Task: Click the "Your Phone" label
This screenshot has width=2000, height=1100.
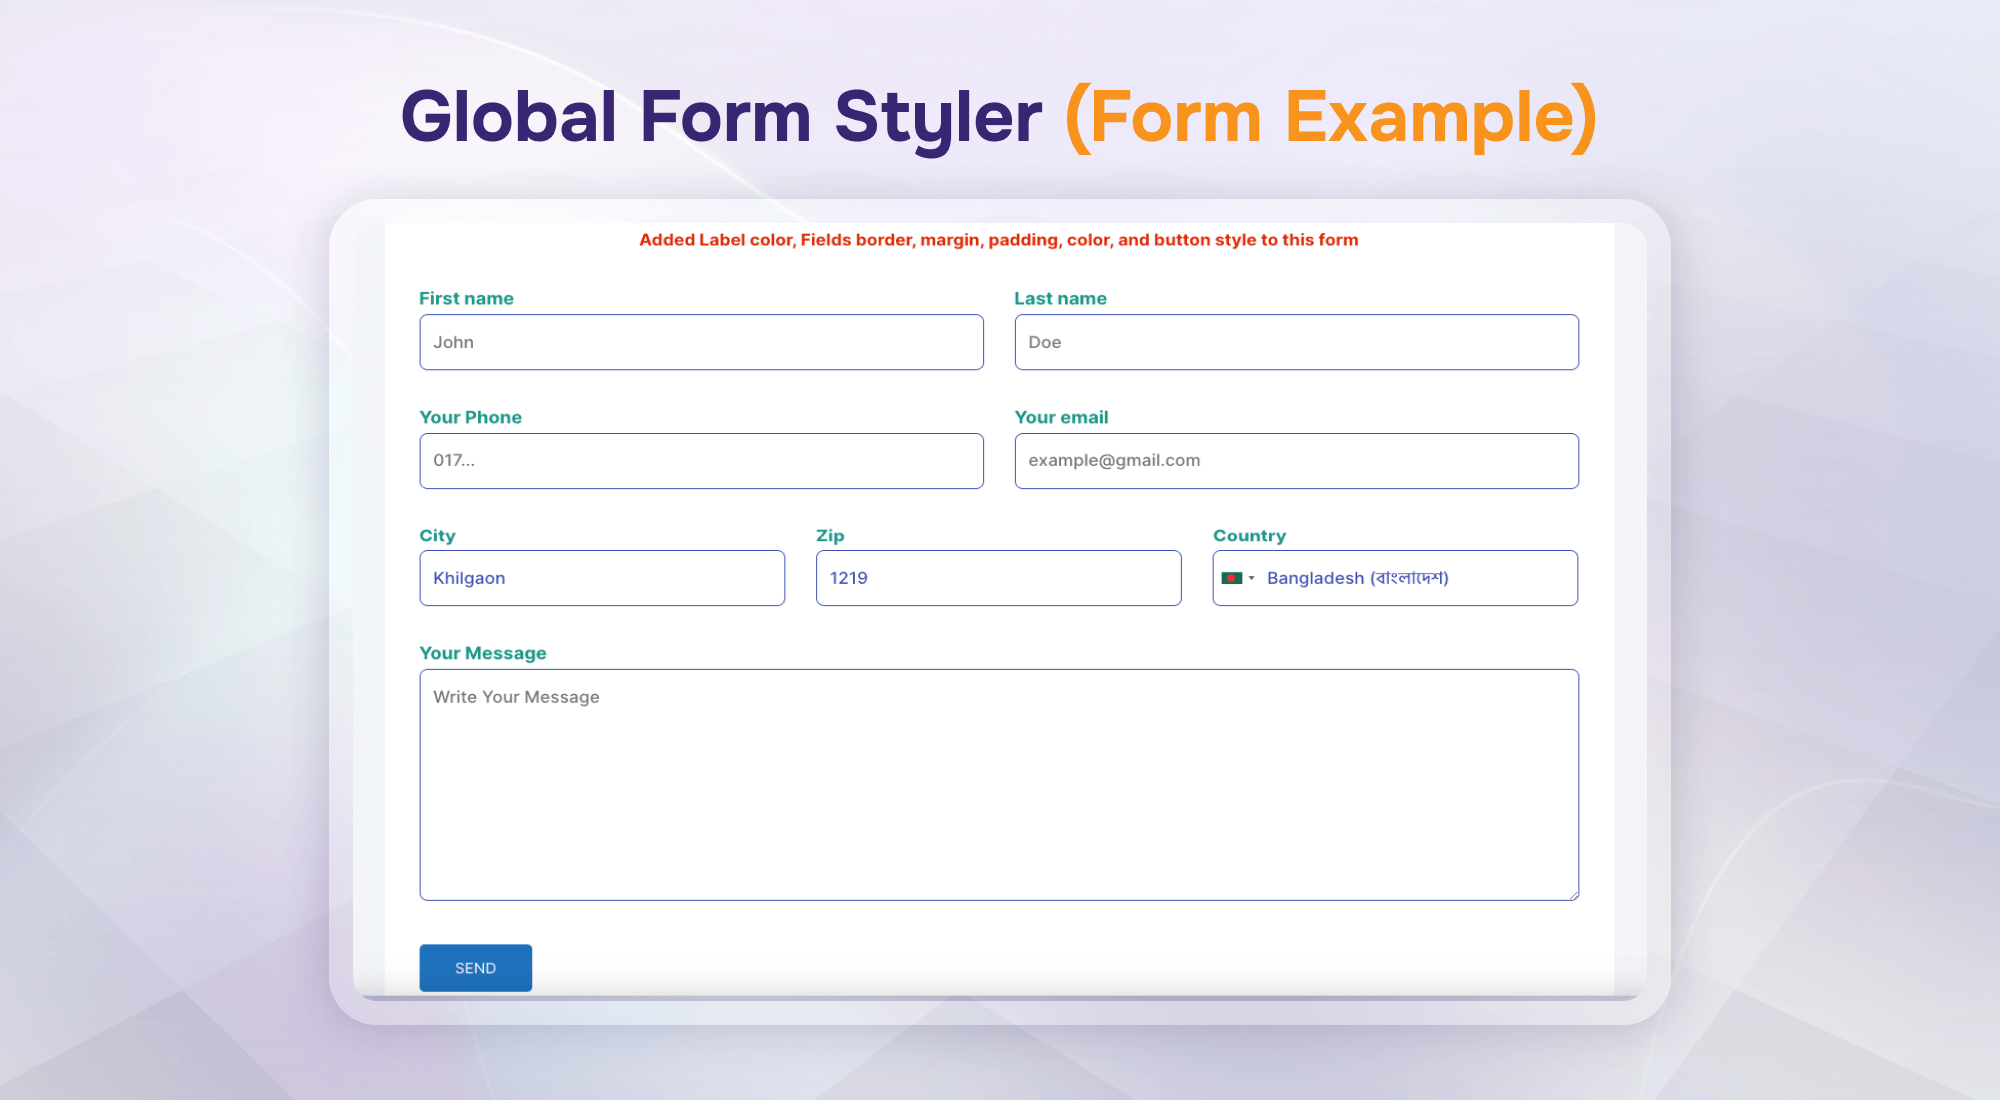Action: [x=470, y=417]
